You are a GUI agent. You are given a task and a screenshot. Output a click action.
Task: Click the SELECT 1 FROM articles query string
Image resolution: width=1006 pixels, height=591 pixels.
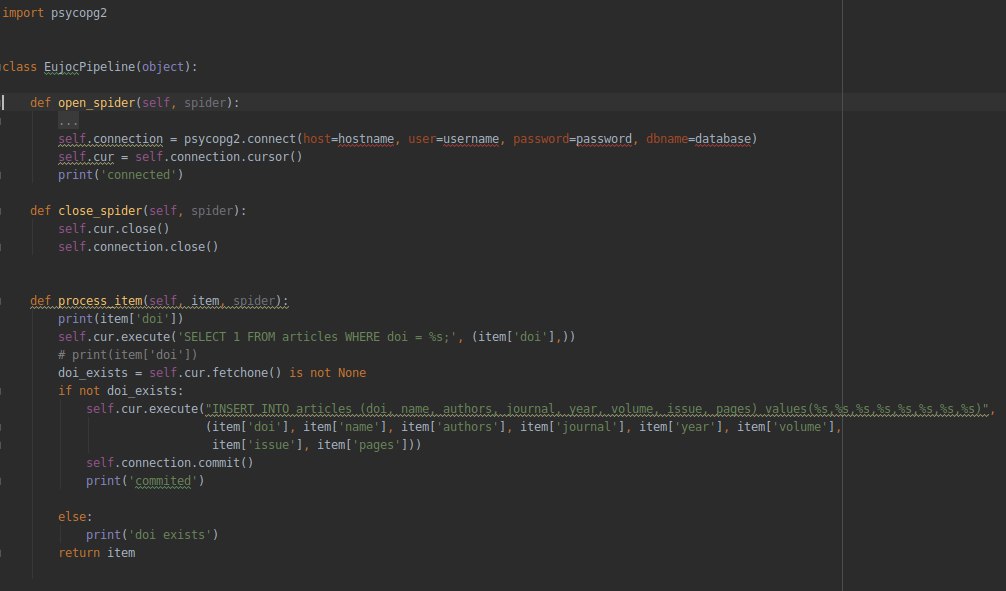(320, 336)
